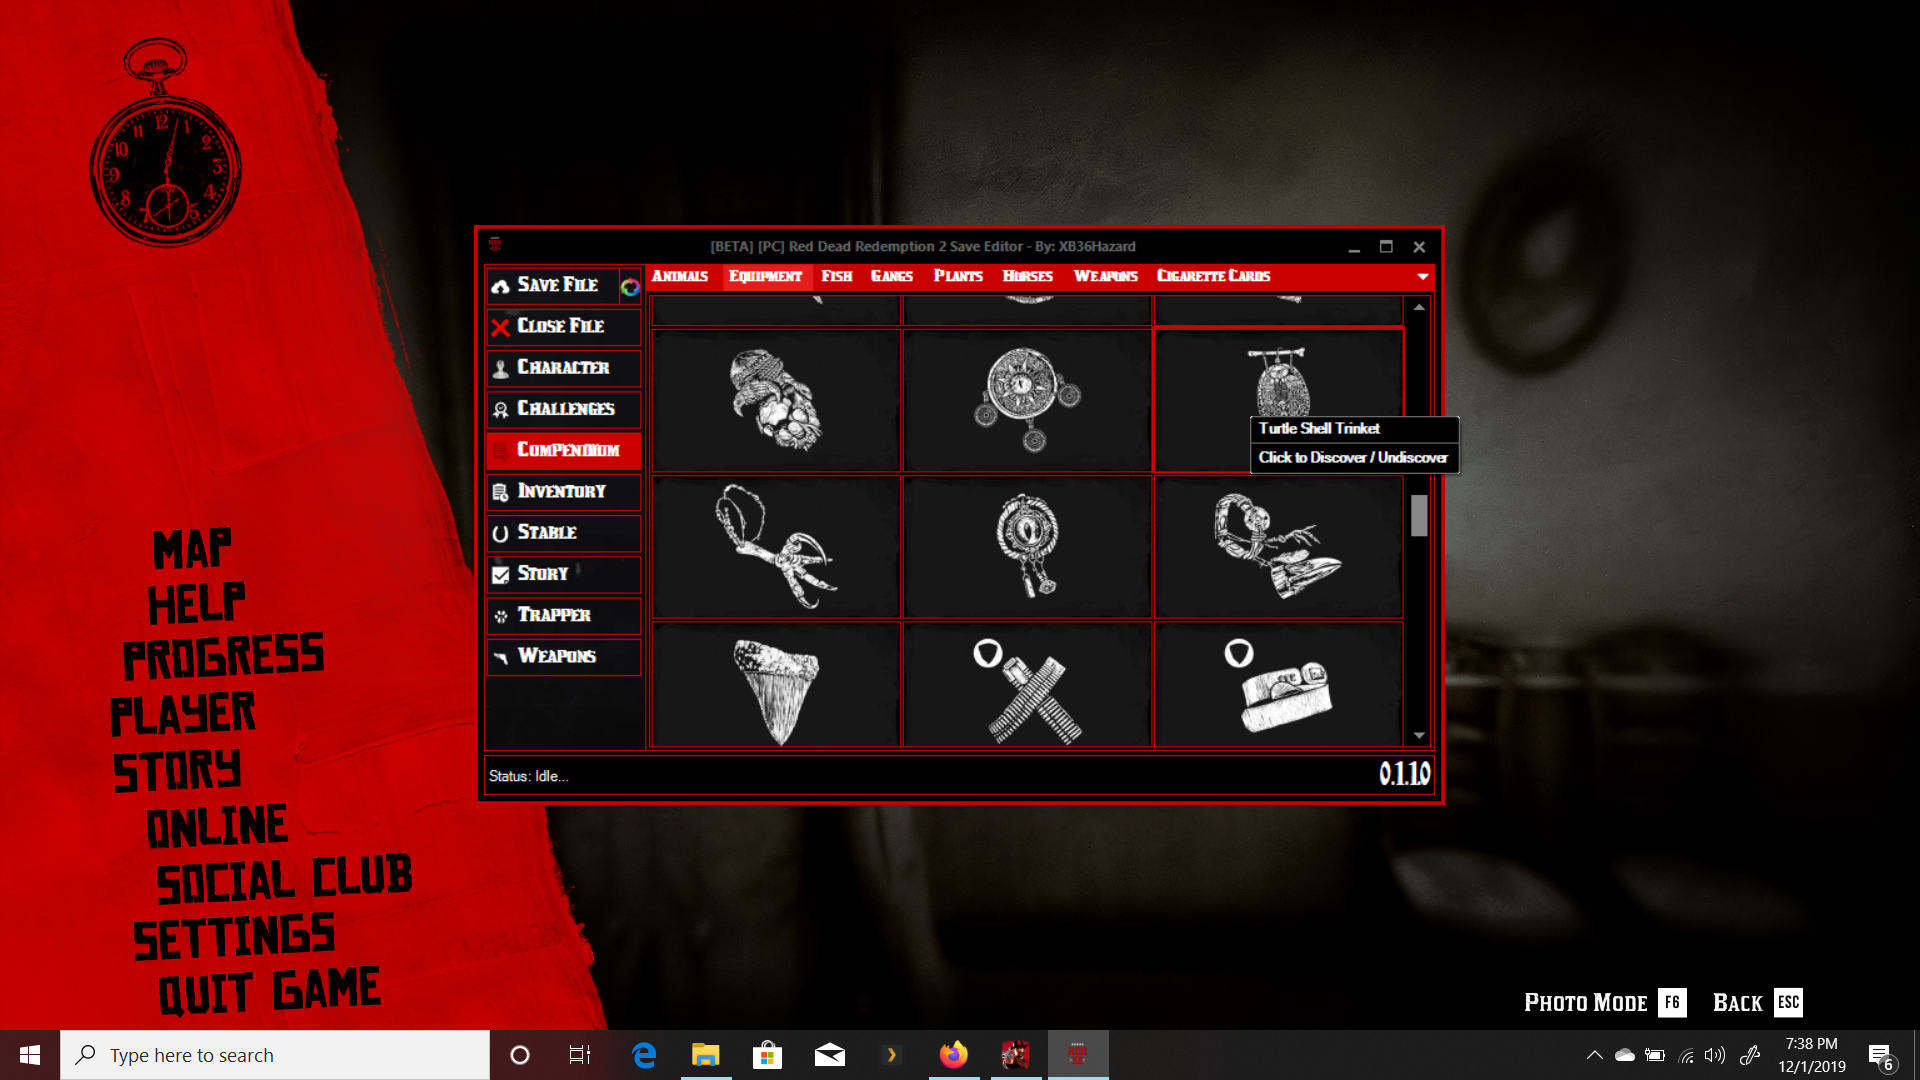Select the beaded bird-claw charm thumbnail
The height and width of the screenshot is (1080, 1920).
1279,546
